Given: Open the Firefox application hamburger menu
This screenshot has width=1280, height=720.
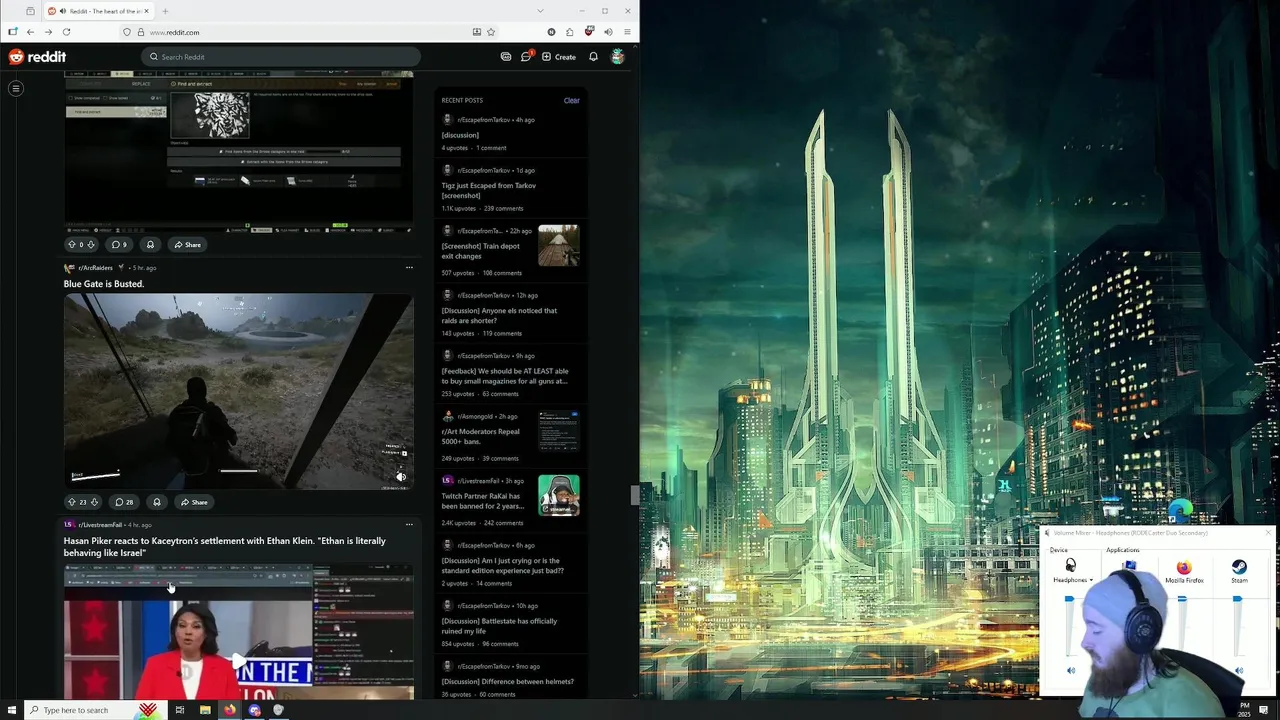Looking at the screenshot, I should click(627, 32).
